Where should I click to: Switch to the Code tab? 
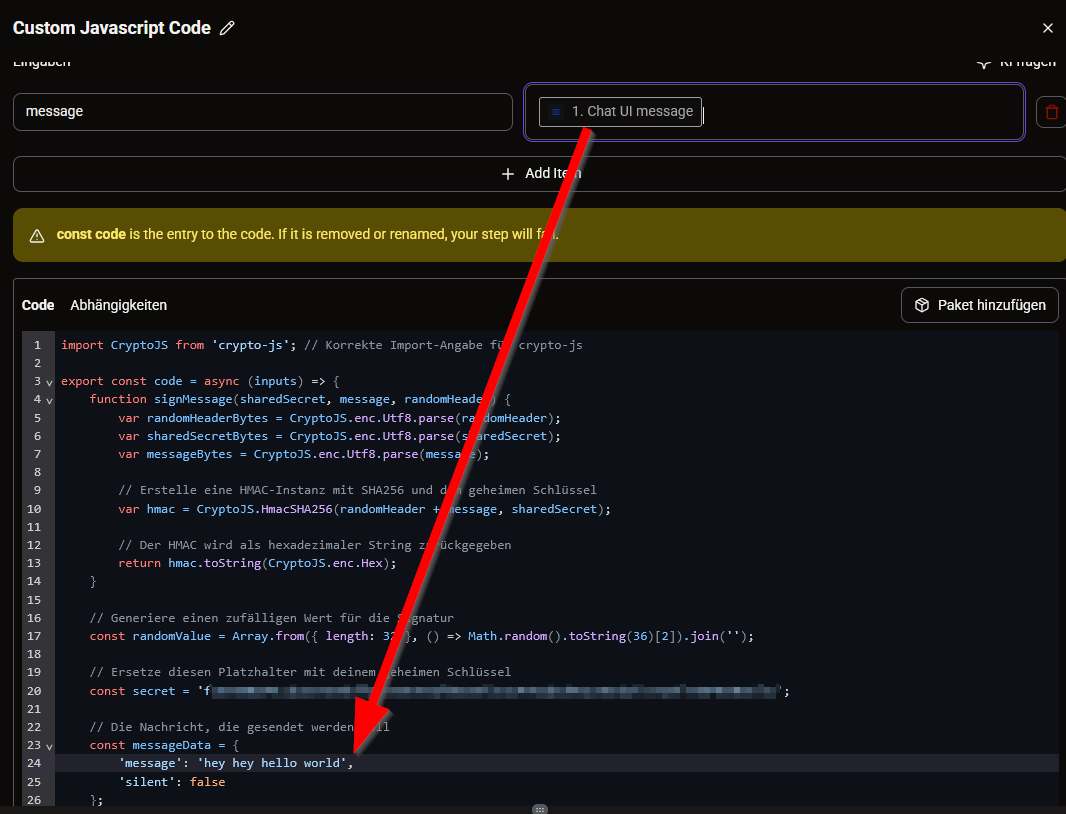(x=38, y=305)
